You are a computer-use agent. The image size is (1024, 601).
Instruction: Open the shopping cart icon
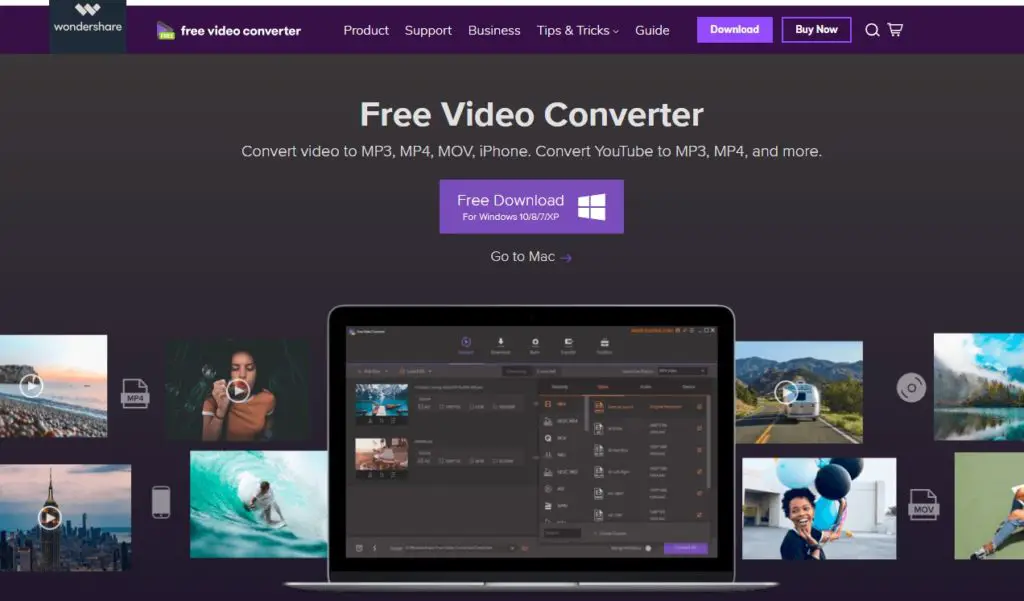[x=895, y=30]
